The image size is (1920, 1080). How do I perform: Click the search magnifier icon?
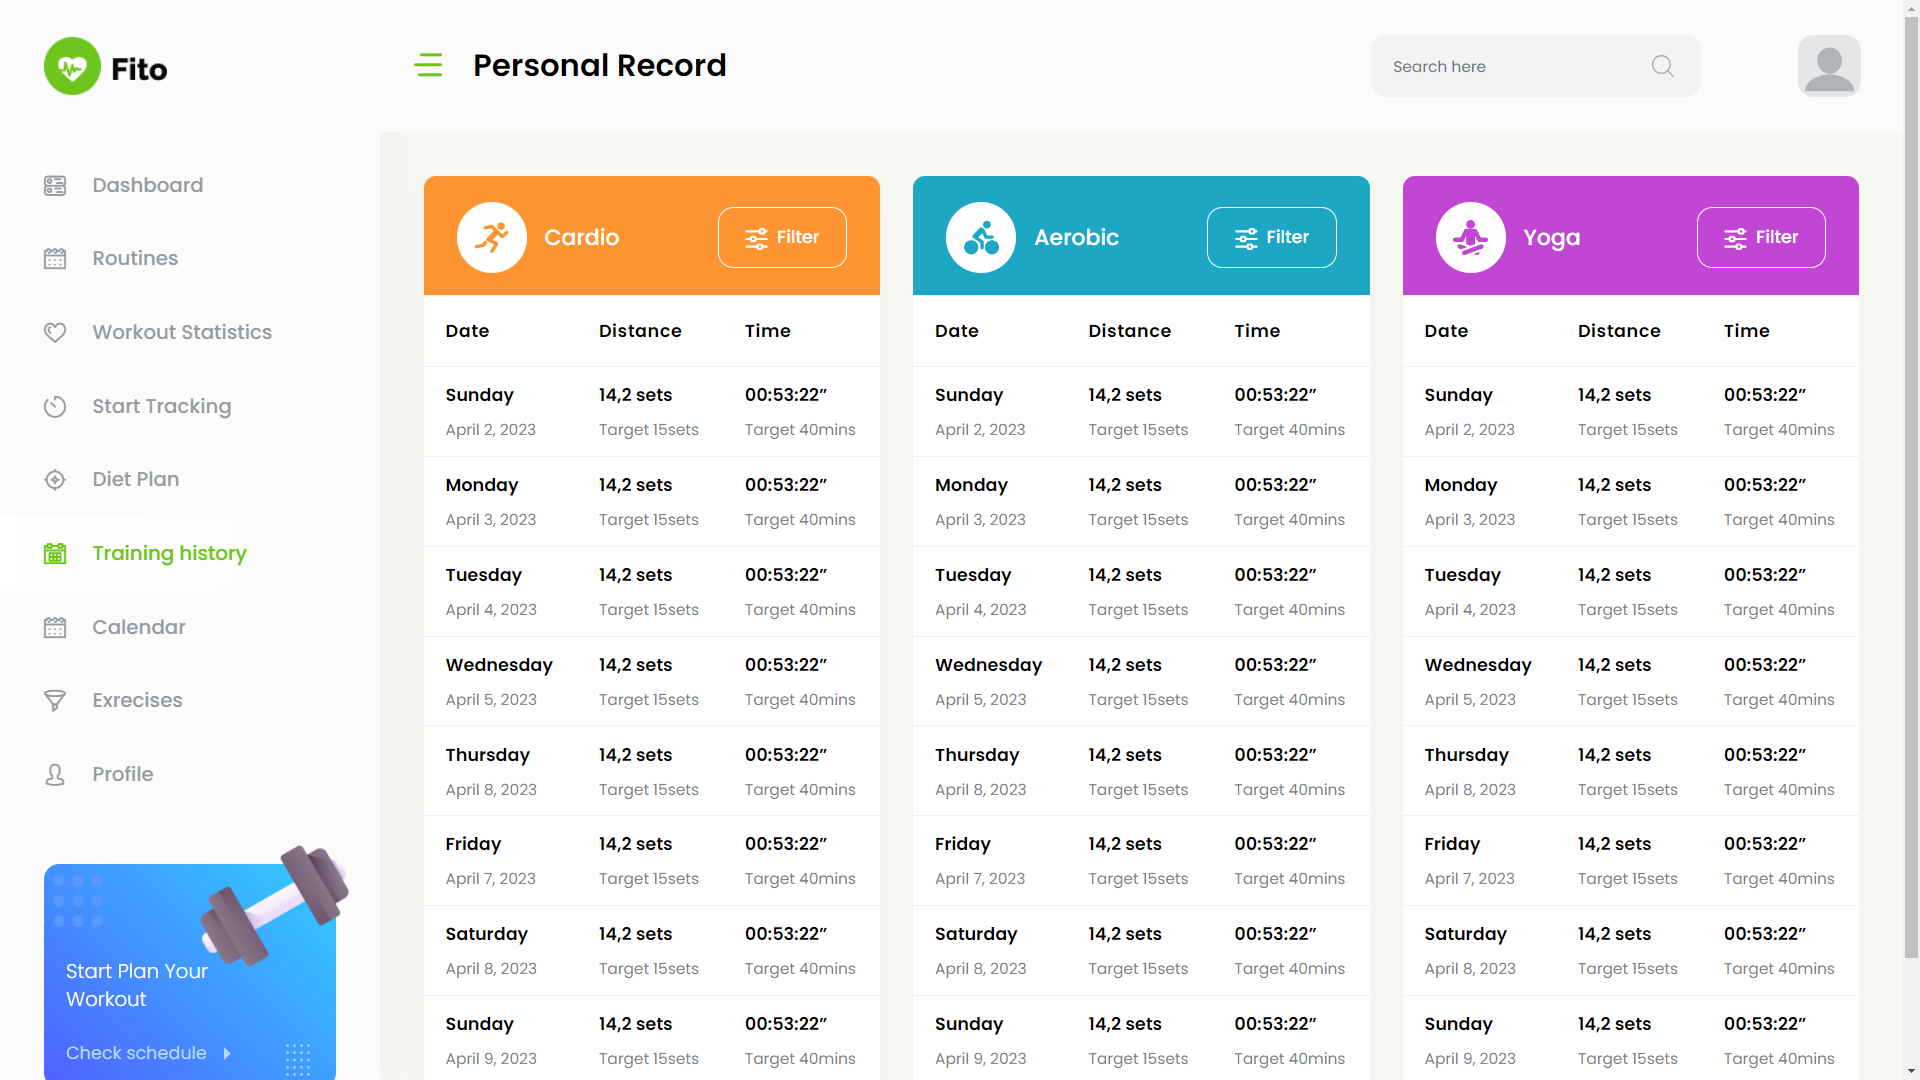pos(1662,66)
